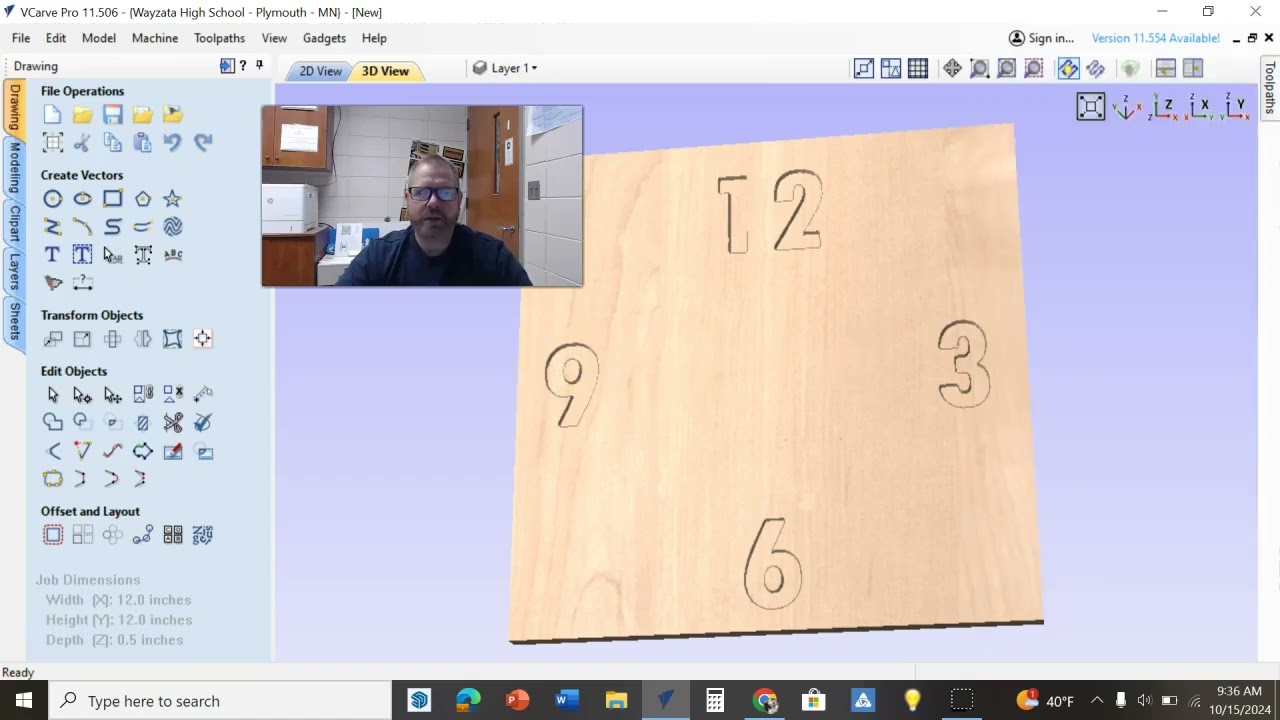Click the Windows search box in taskbar
Screen dimensions: 1280x720
tap(220, 700)
